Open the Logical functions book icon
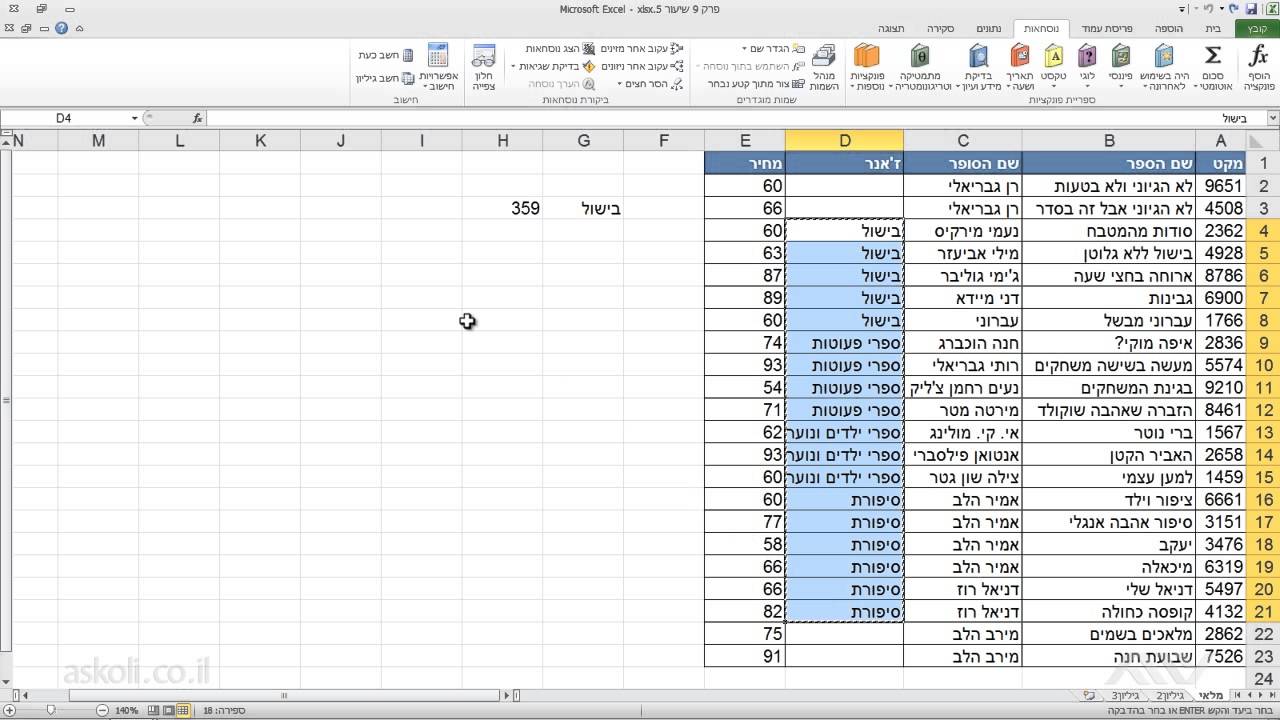1280x720 pixels. 1088,56
